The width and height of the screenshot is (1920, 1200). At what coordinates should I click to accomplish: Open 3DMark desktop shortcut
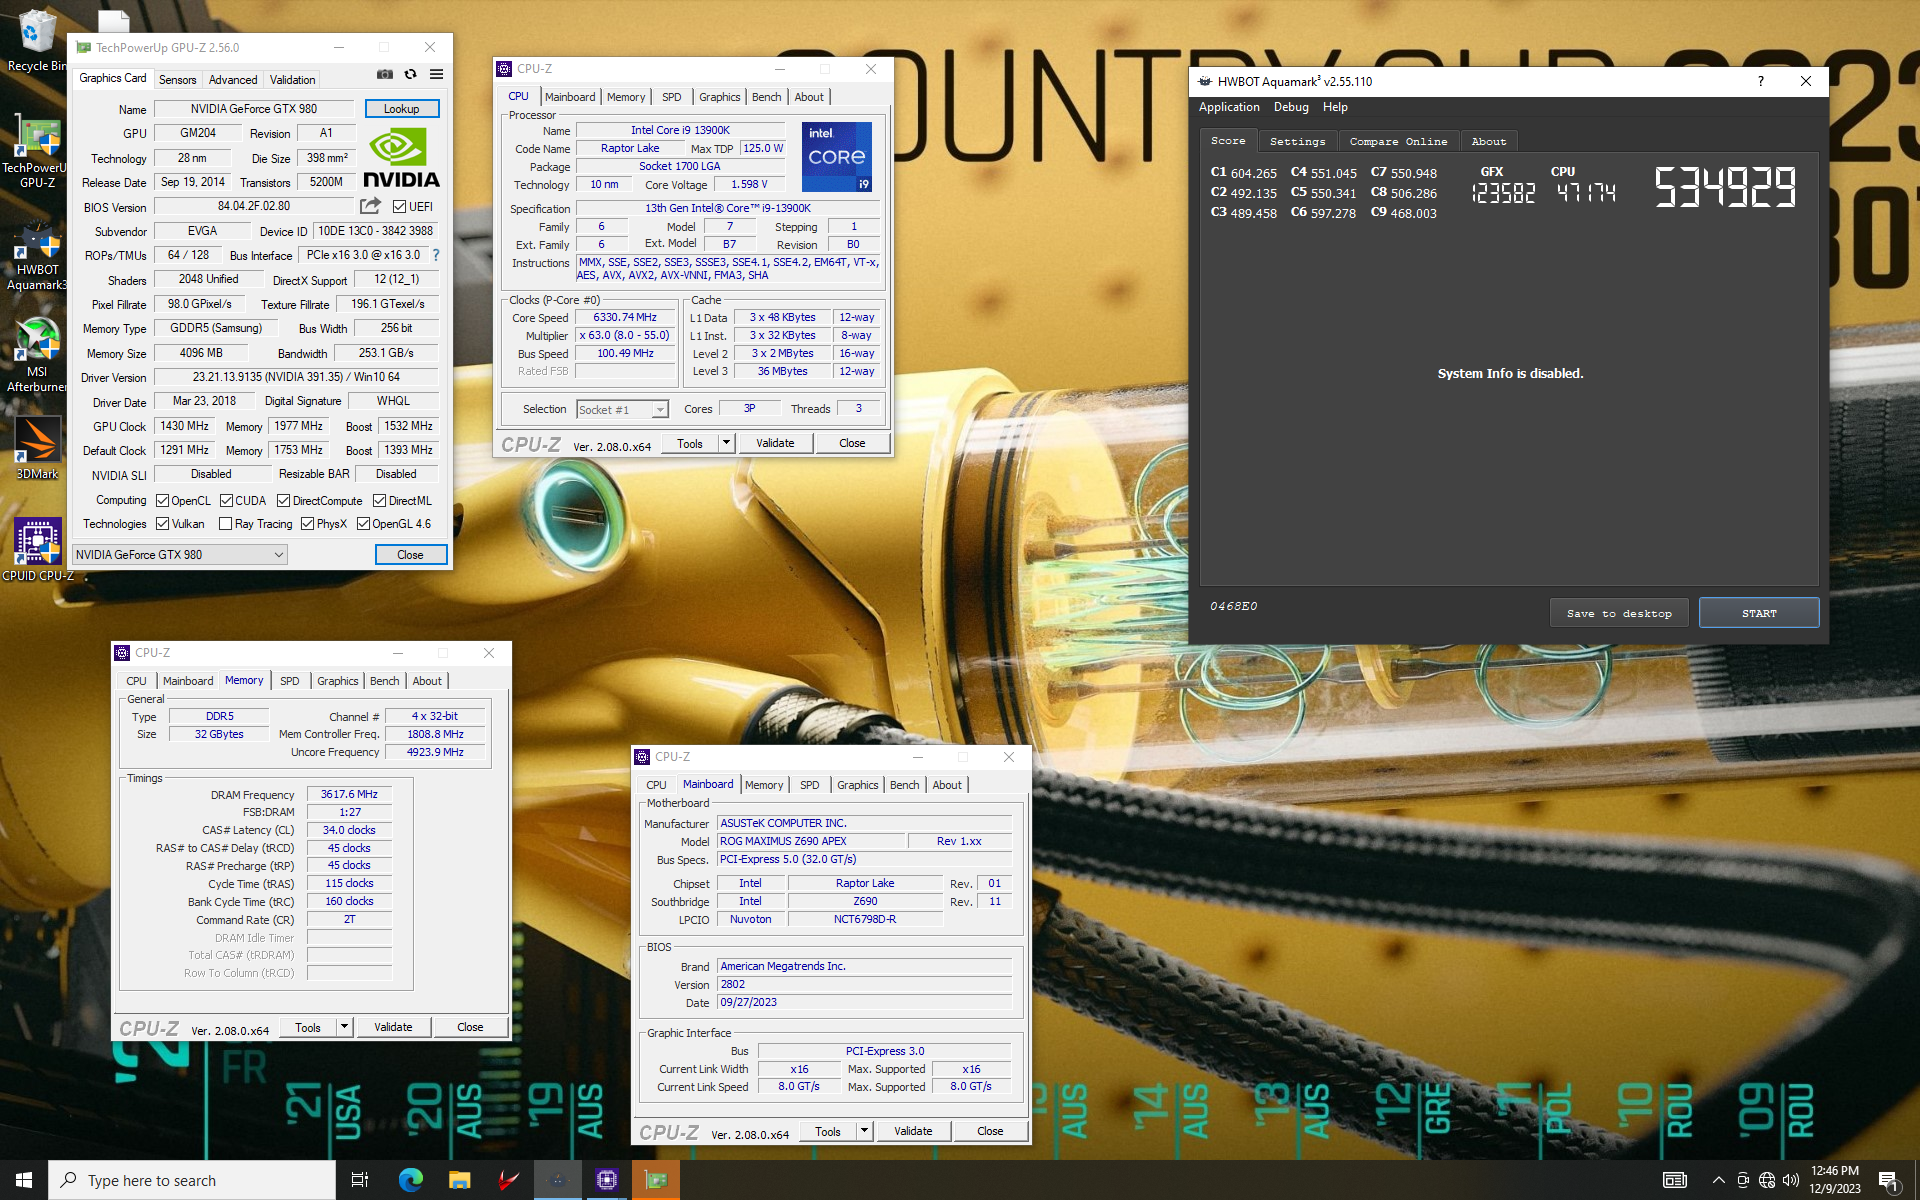point(36,448)
